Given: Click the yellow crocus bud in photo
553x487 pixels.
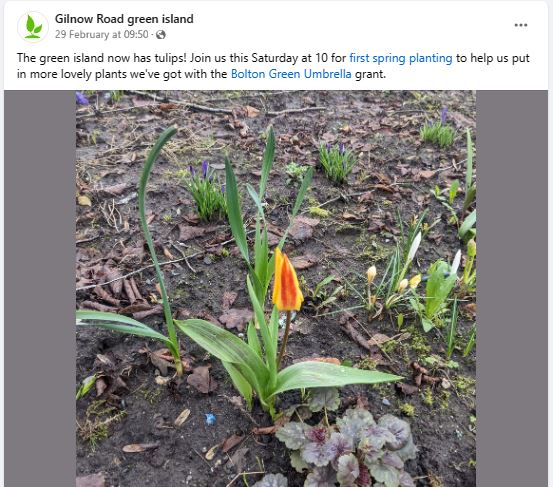Looking at the screenshot, I should click(371, 274).
